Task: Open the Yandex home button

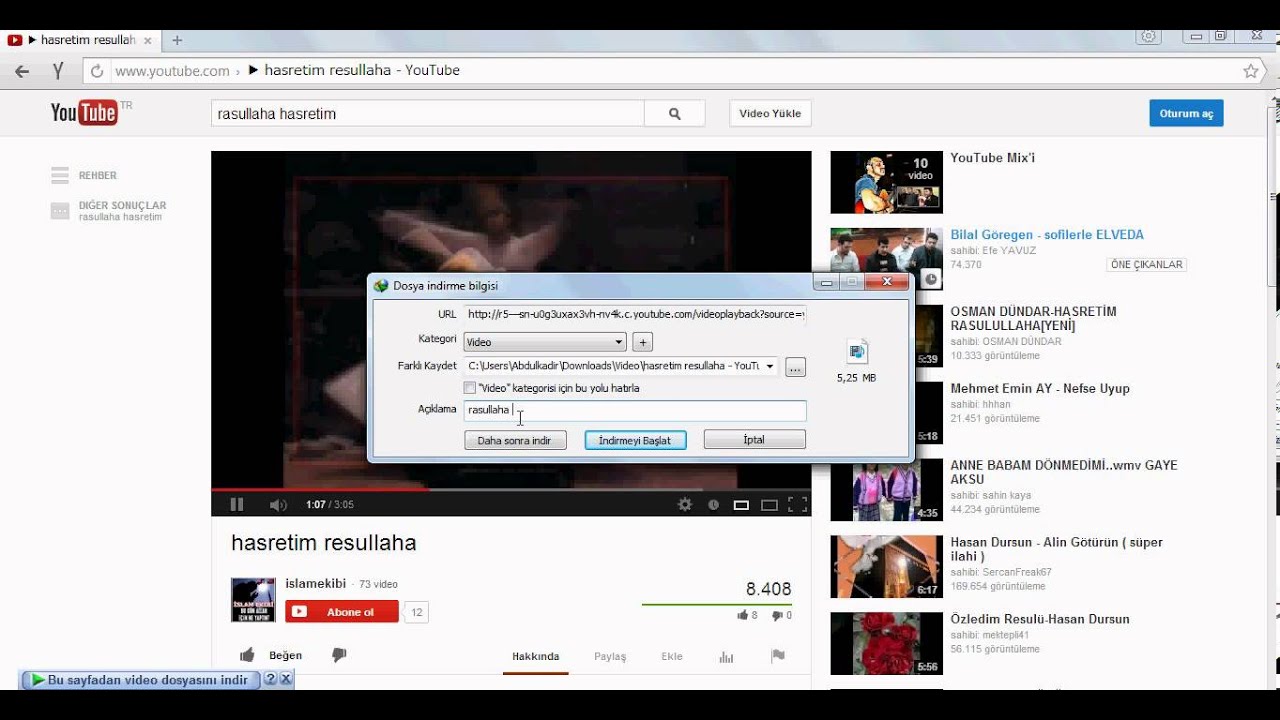Action: [x=58, y=71]
